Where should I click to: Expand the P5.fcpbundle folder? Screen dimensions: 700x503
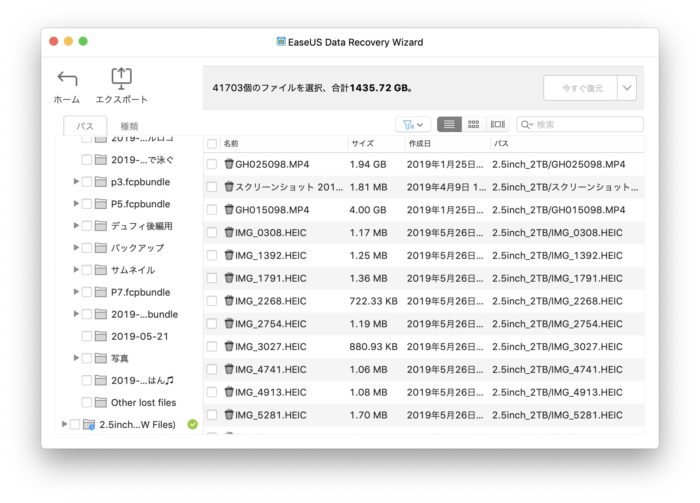coord(76,204)
